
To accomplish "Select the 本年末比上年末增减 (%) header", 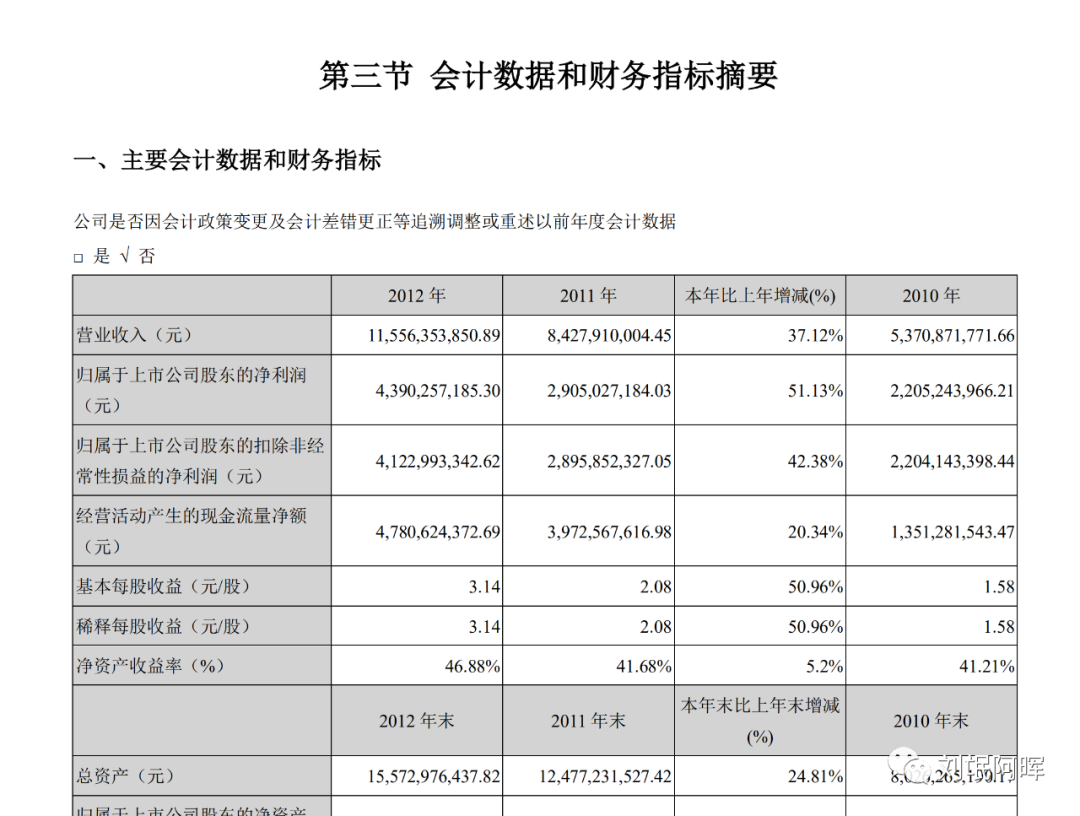I will pos(760,720).
